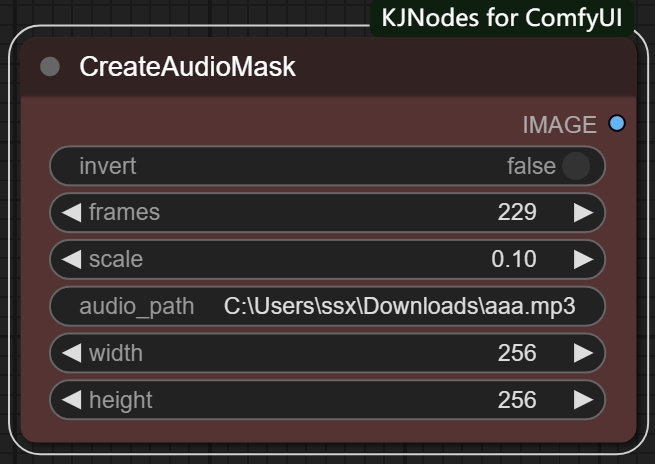Increase width with right arrow

[x=583, y=353]
